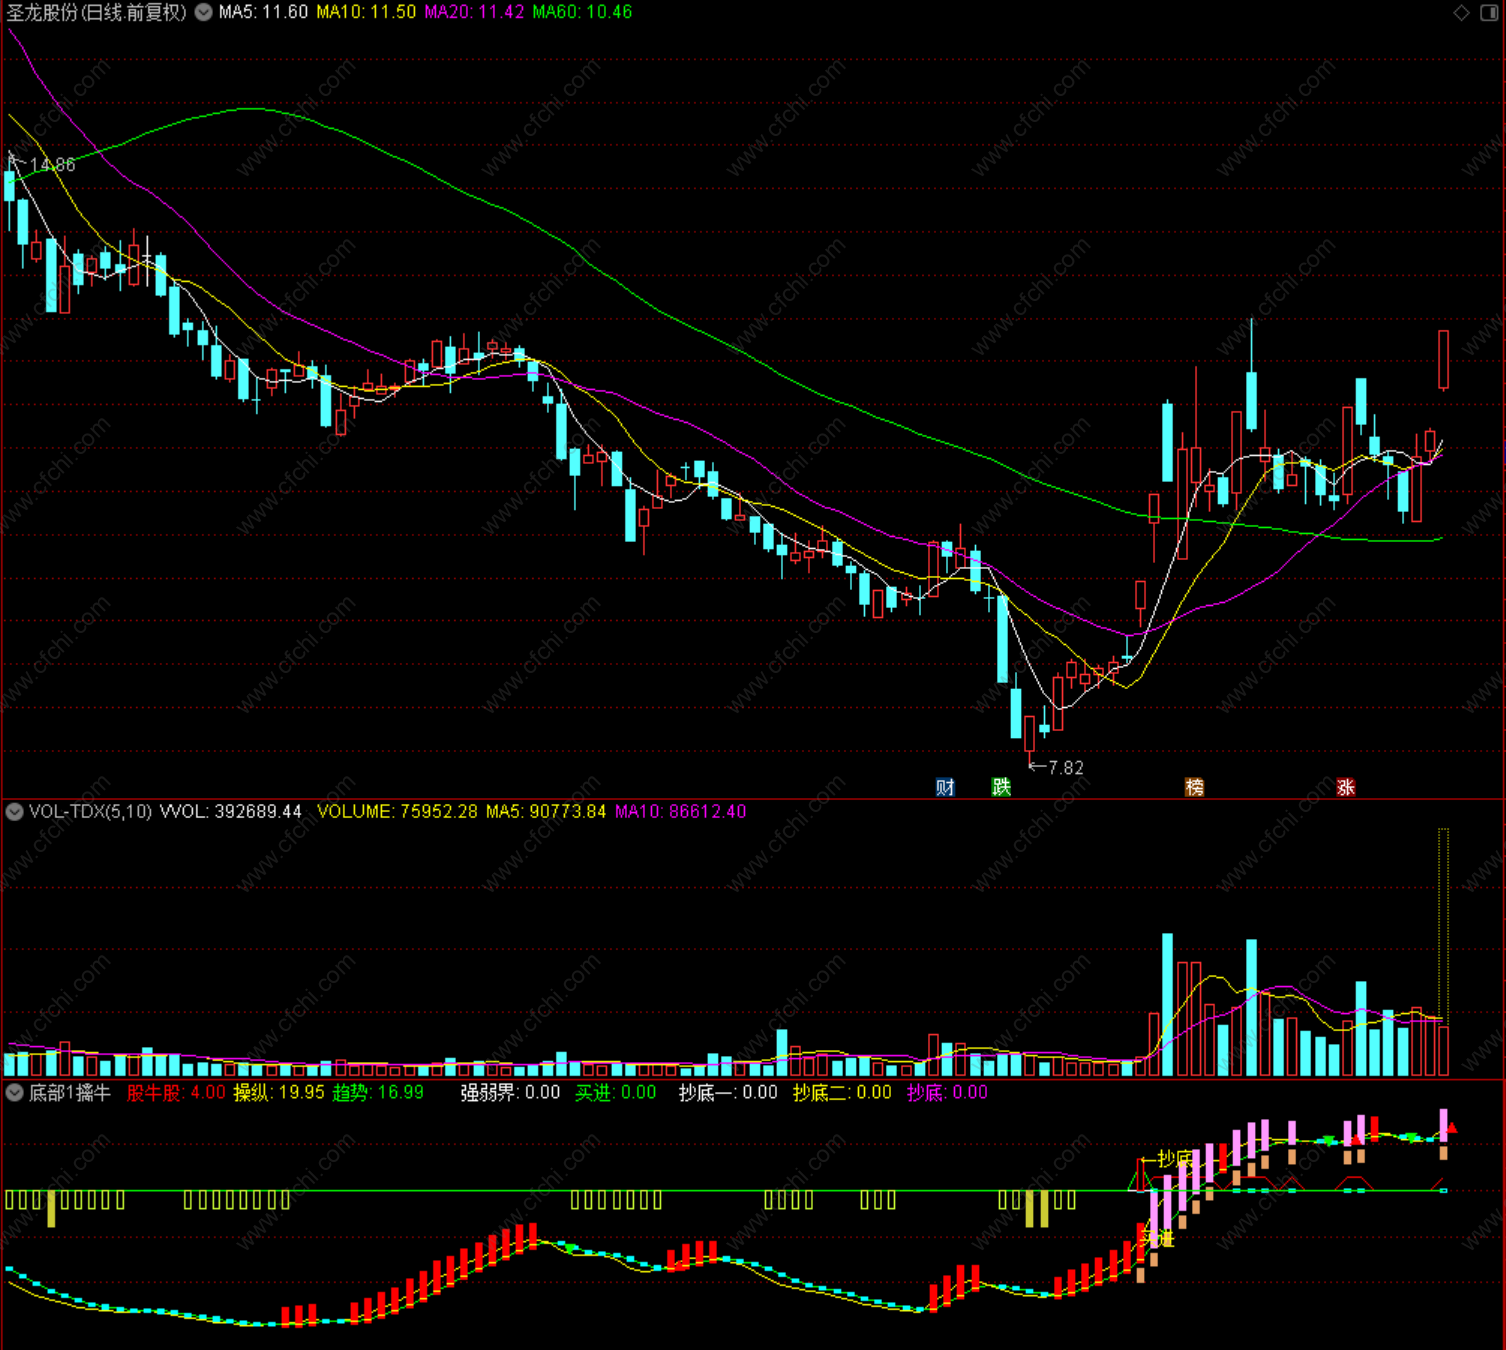Click volume panel MA10: 86612.40 label

pos(680,811)
